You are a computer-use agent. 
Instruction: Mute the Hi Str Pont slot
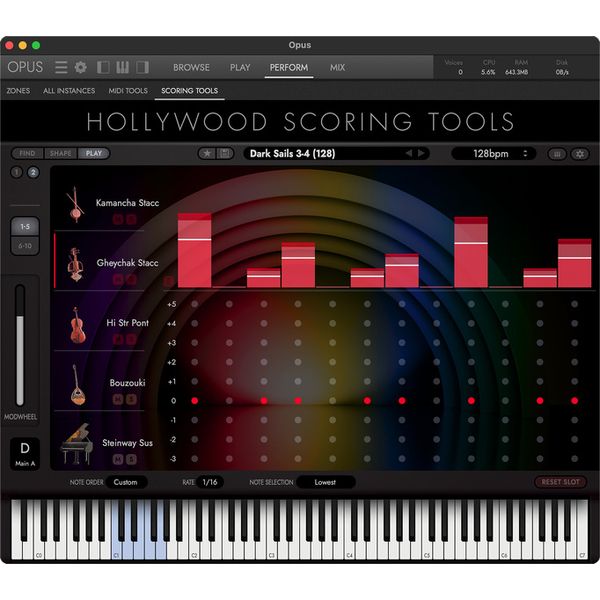pyautogui.click(x=118, y=339)
